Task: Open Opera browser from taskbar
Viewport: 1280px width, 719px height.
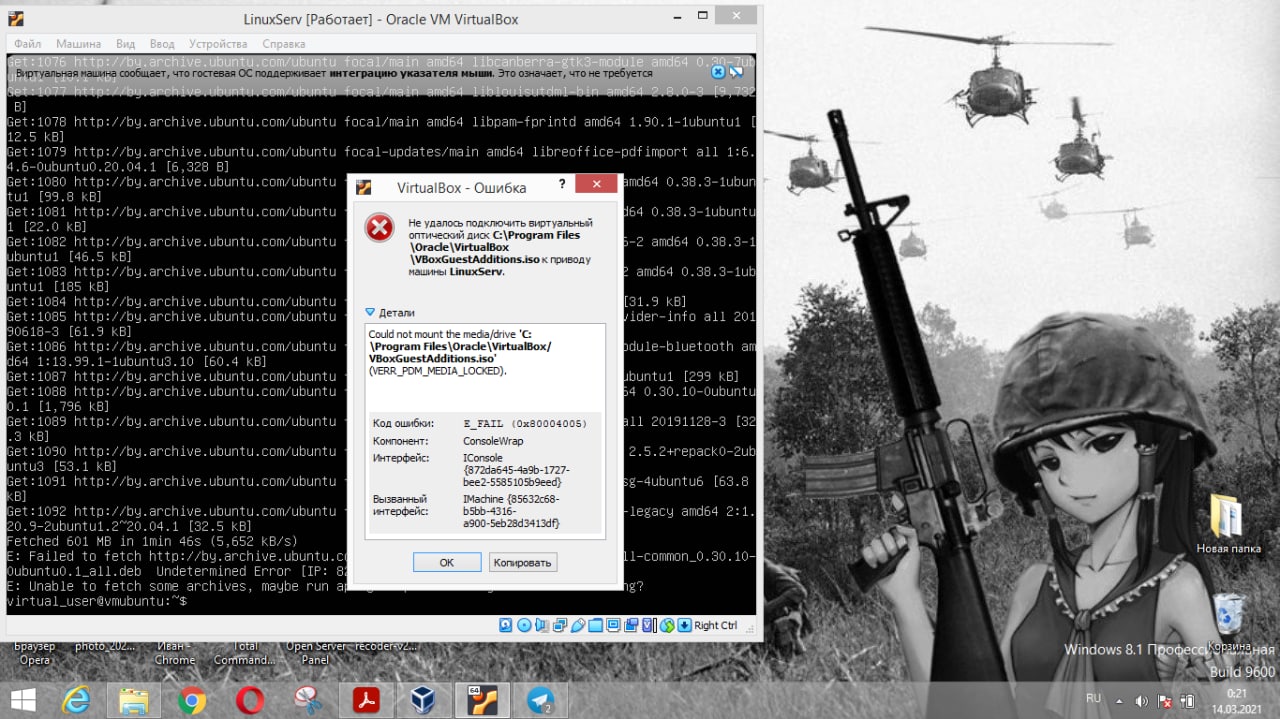Action: pyautogui.click(x=250, y=699)
